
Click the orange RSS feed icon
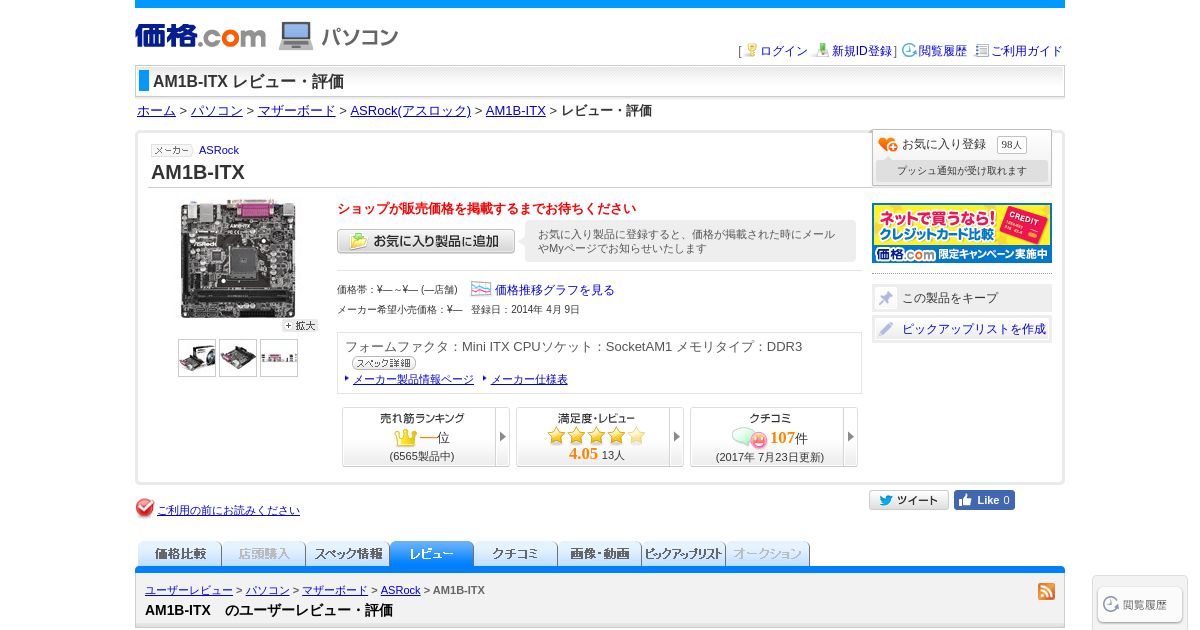pyautogui.click(x=1047, y=591)
